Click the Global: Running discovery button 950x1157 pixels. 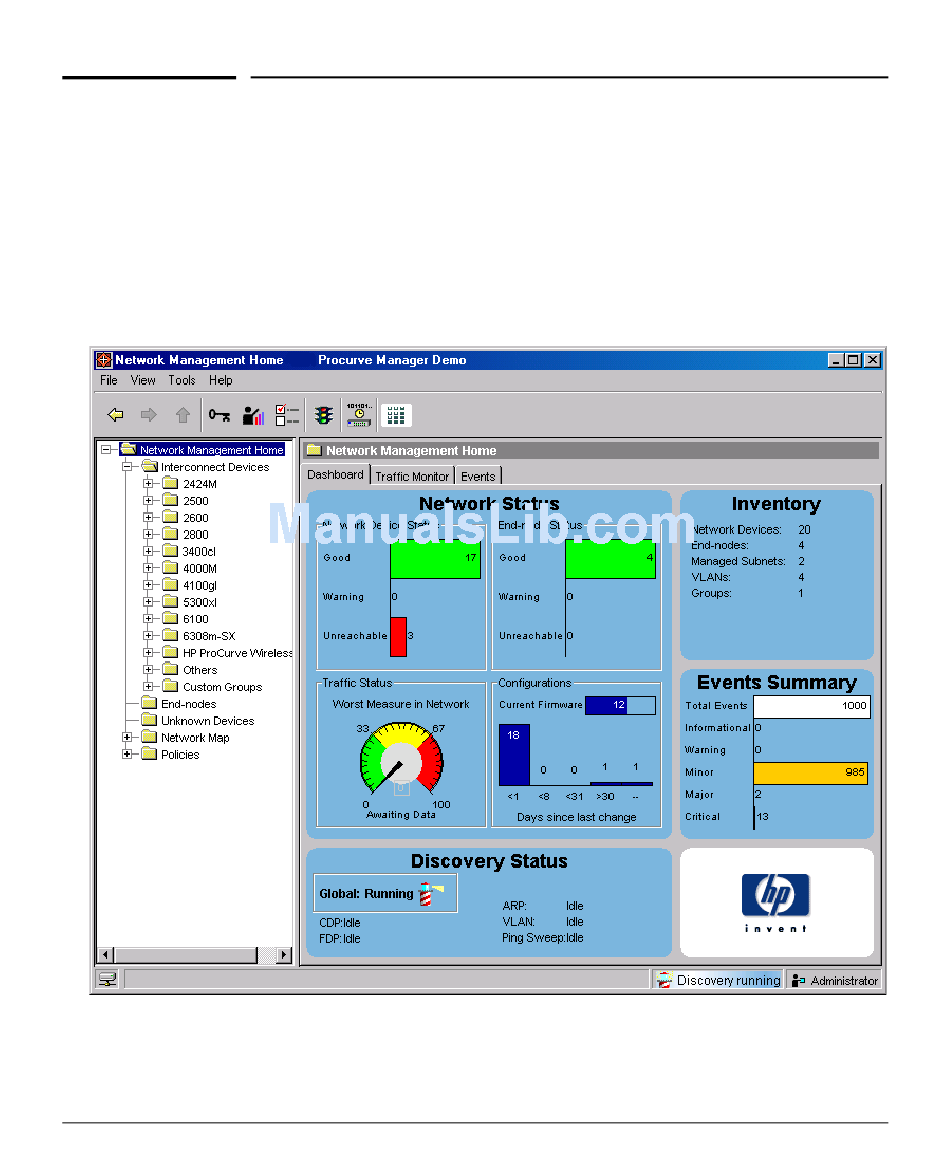click(385, 894)
